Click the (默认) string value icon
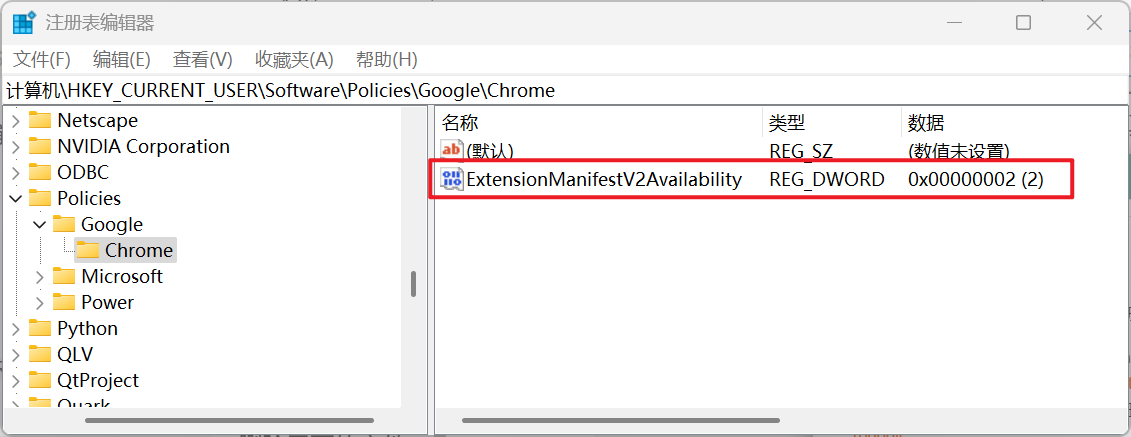This screenshot has width=1131, height=437. tap(452, 151)
